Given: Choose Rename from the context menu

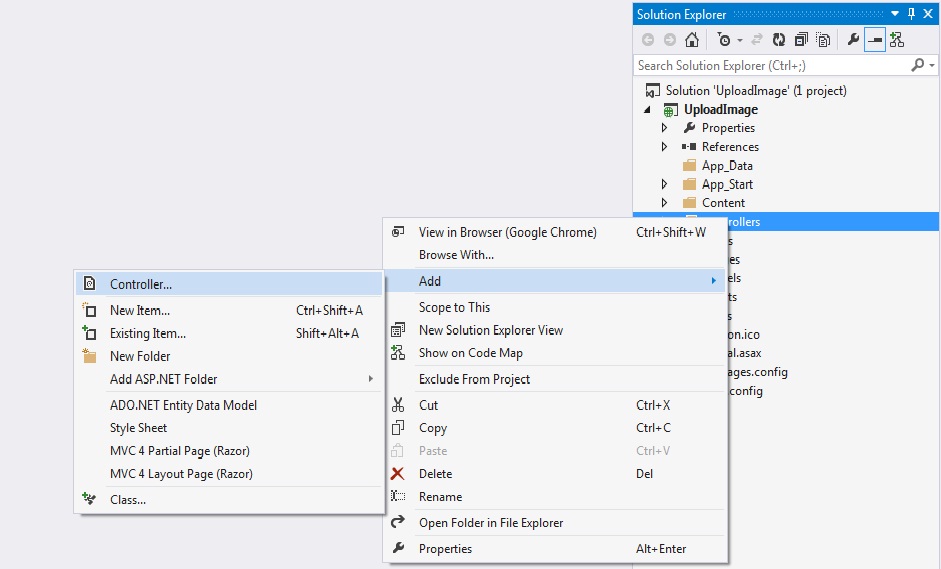Looking at the screenshot, I should (555, 496).
